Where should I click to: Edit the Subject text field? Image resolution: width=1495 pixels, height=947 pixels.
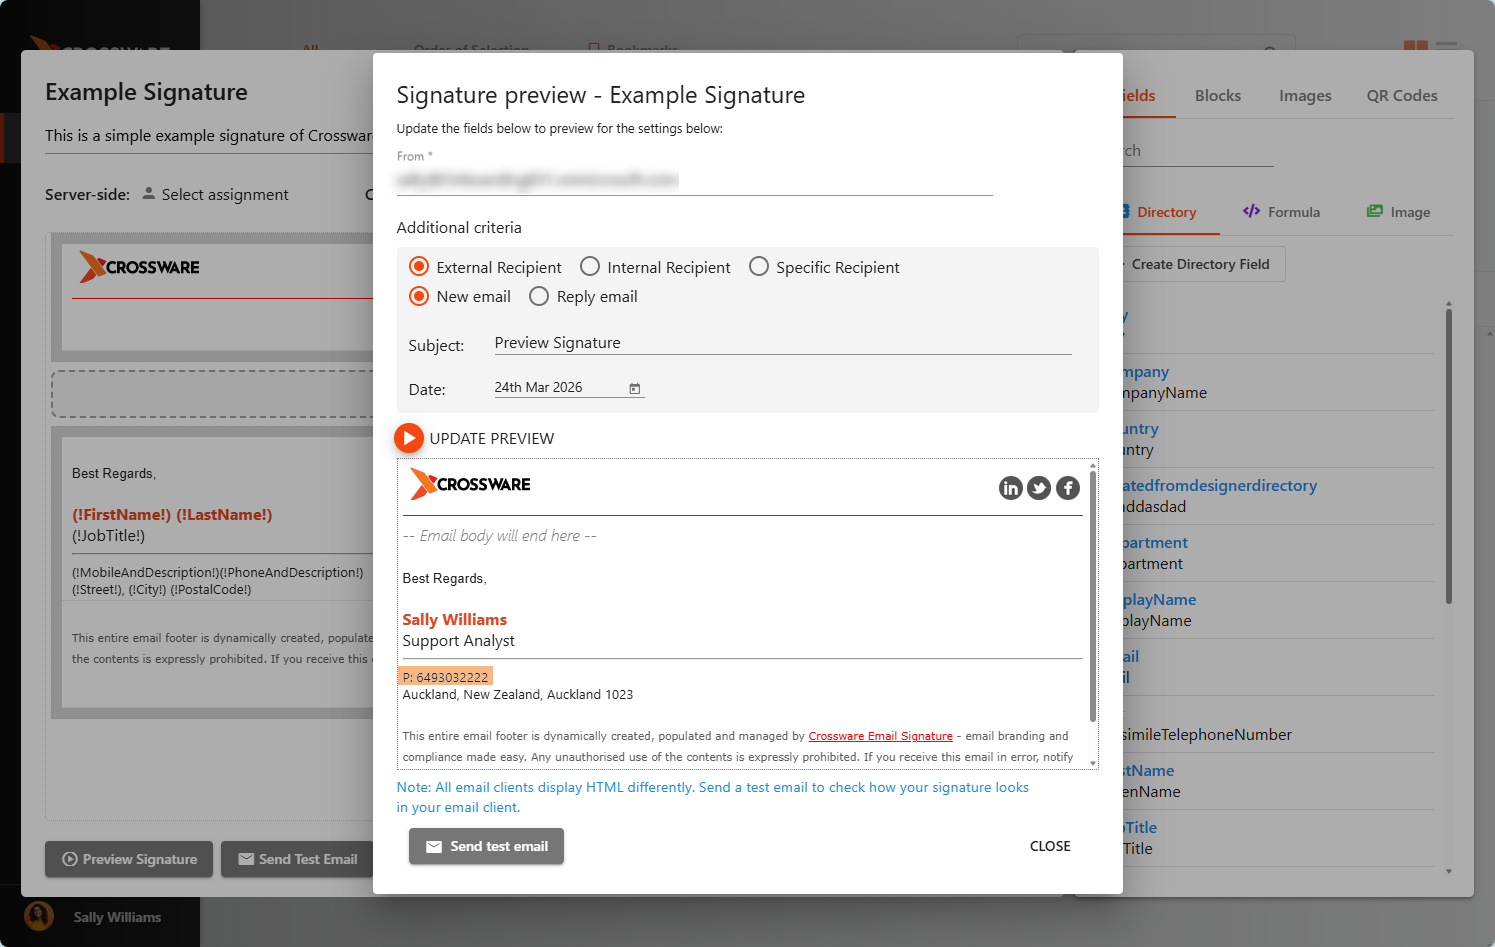pyautogui.click(x=782, y=343)
